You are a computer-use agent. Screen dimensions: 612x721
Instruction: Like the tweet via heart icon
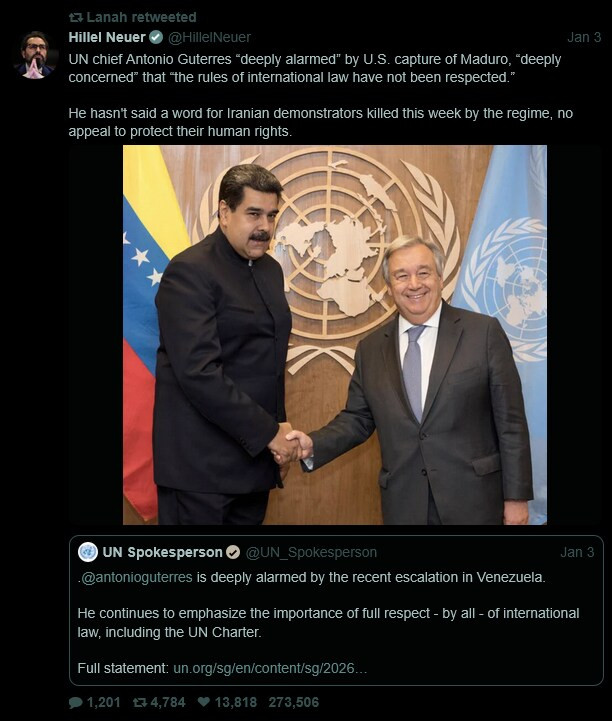click(x=204, y=702)
